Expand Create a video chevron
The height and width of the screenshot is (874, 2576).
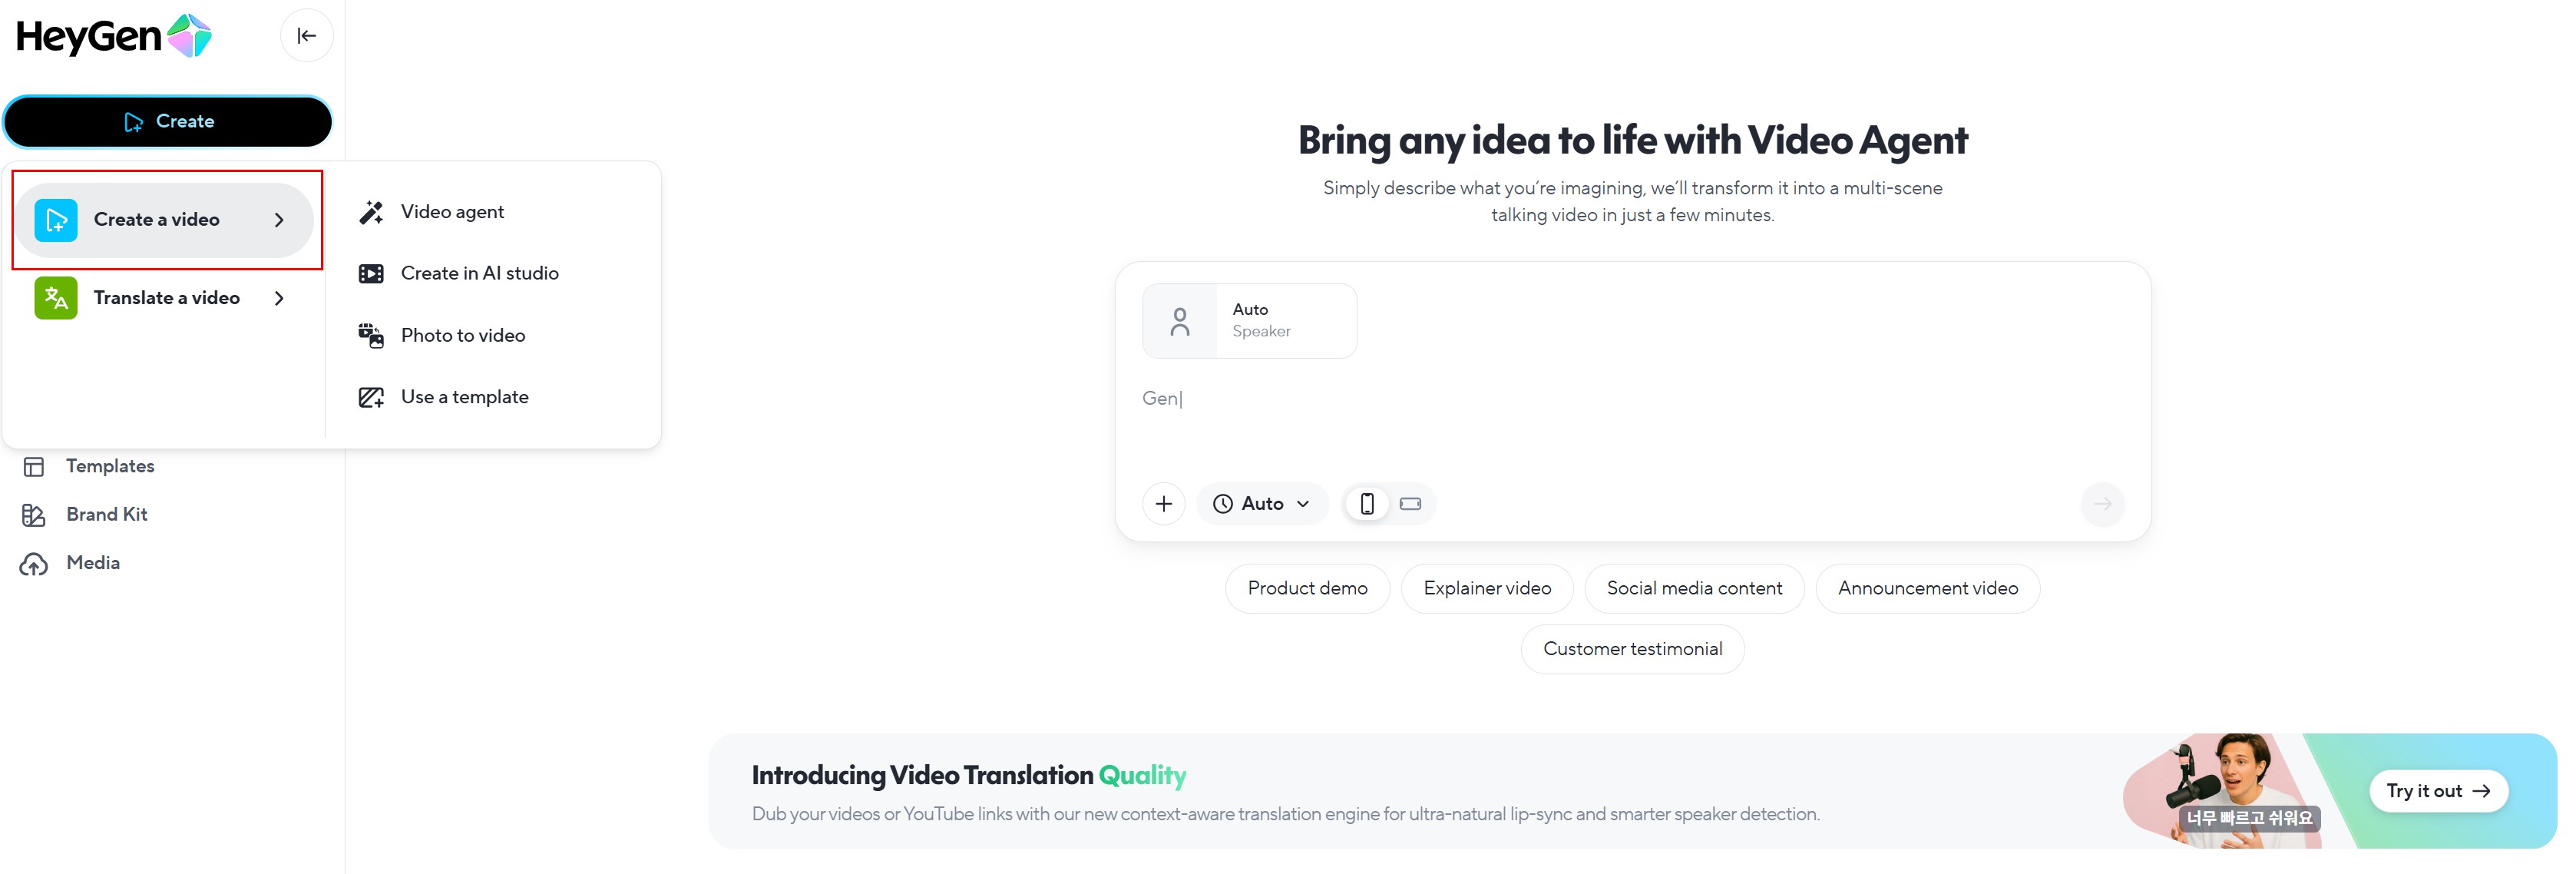click(x=279, y=220)
